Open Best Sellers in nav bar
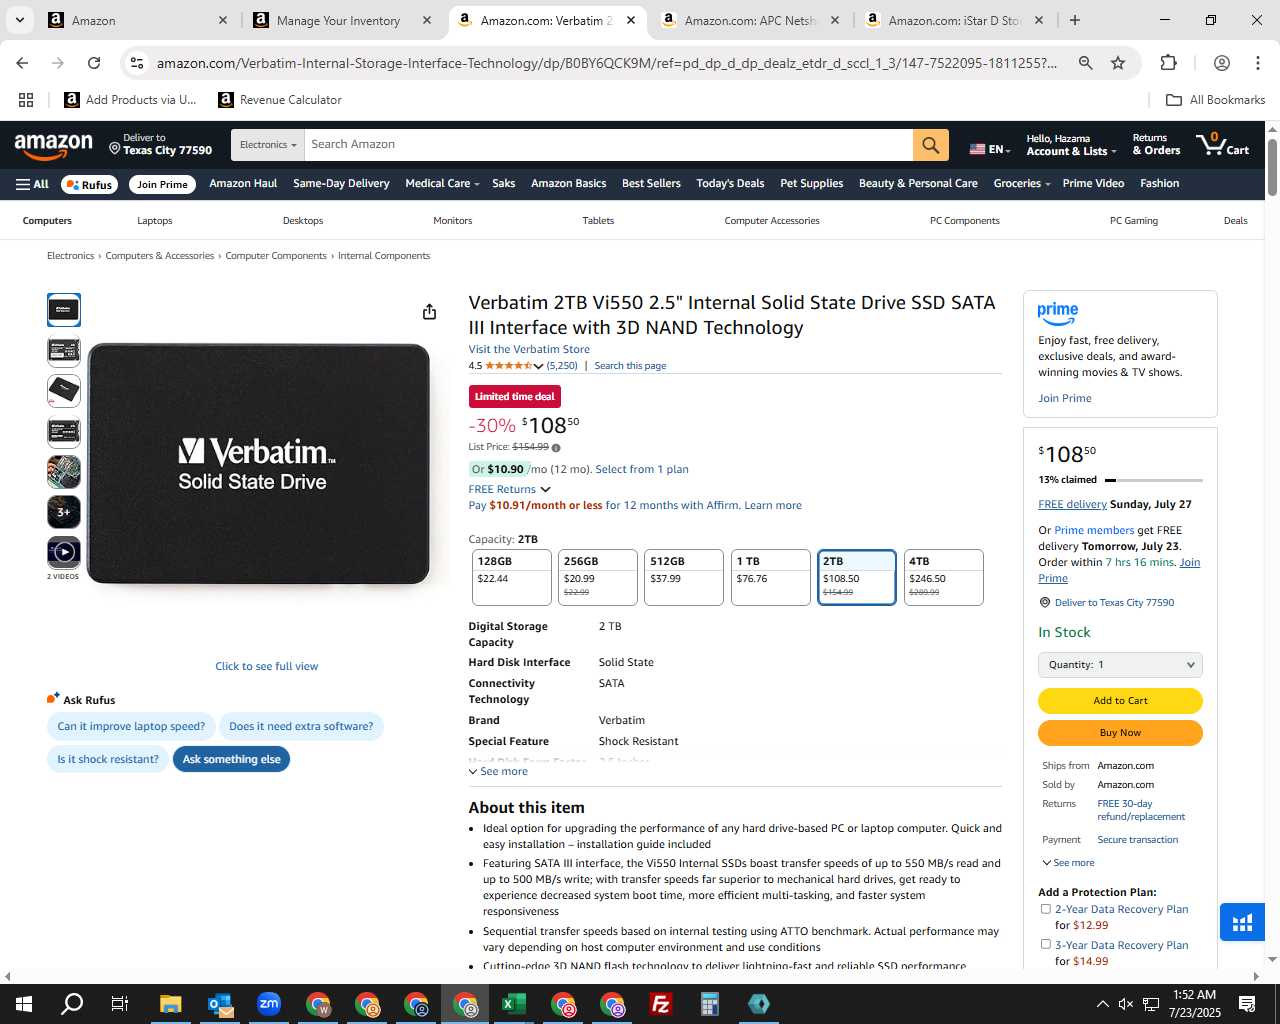This screenshot has height=1024, width=1280. click(651, 184)
